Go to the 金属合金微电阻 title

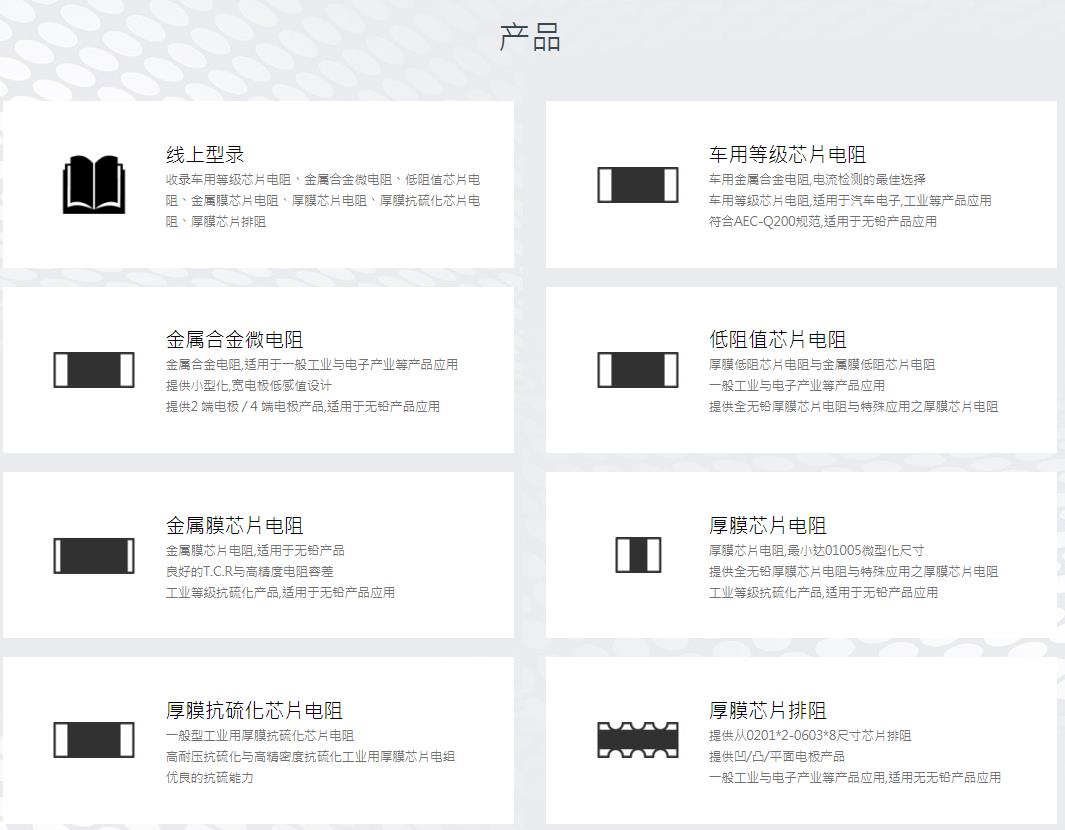(x=234, y=340)
